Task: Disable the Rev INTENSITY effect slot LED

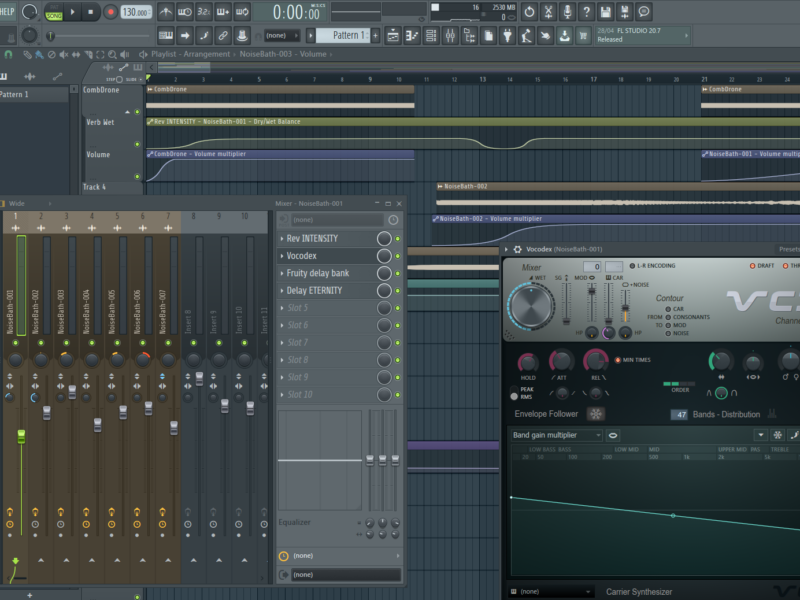Action: 397,239
